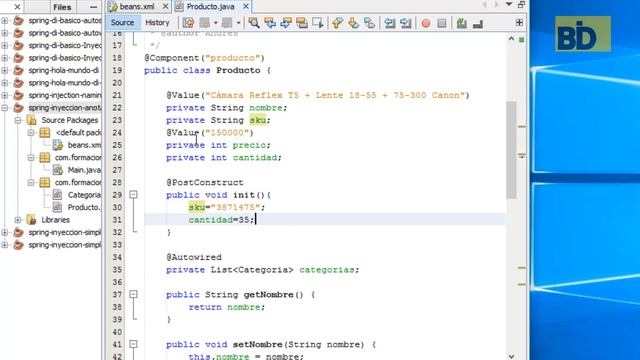
Task: Click the editor scroll up arrow
Action: (511, 39)
